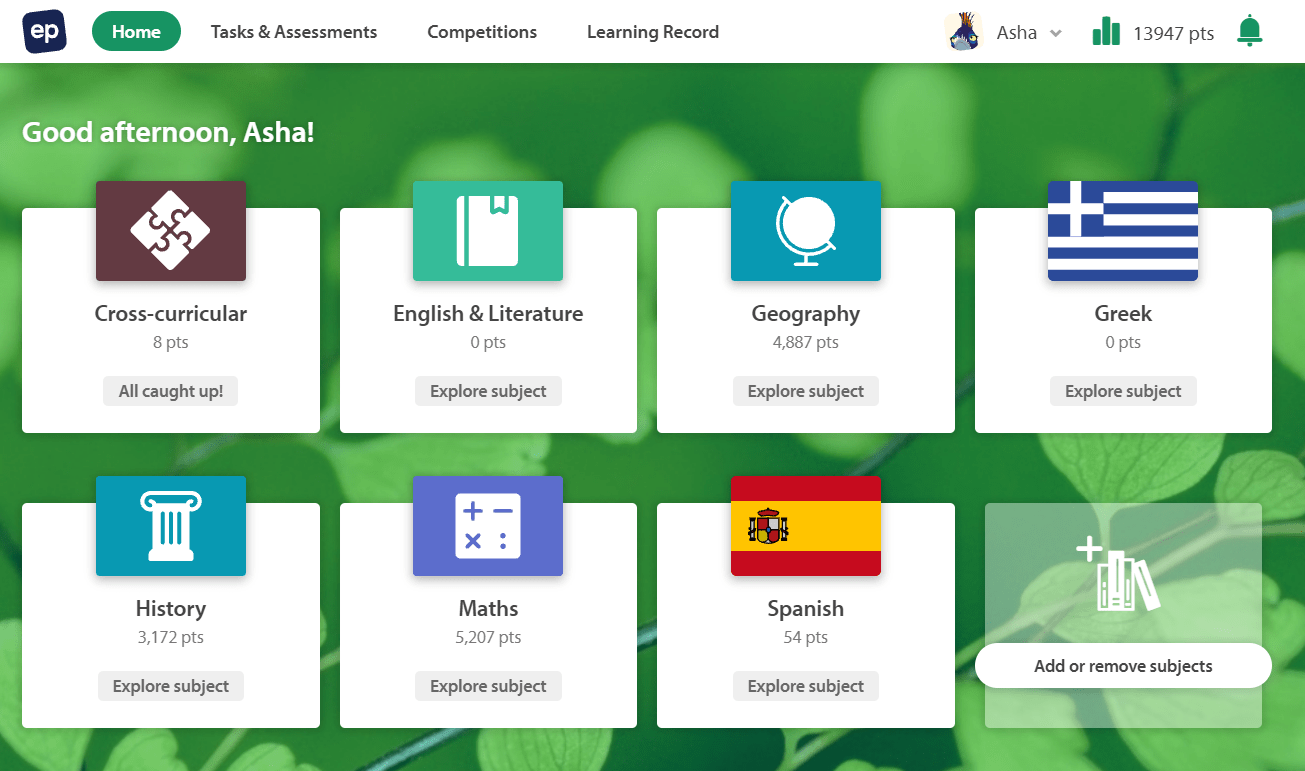The image size is (1305, 771).
Task: Click the 3,172 pts History score
Action: [171, 637]
